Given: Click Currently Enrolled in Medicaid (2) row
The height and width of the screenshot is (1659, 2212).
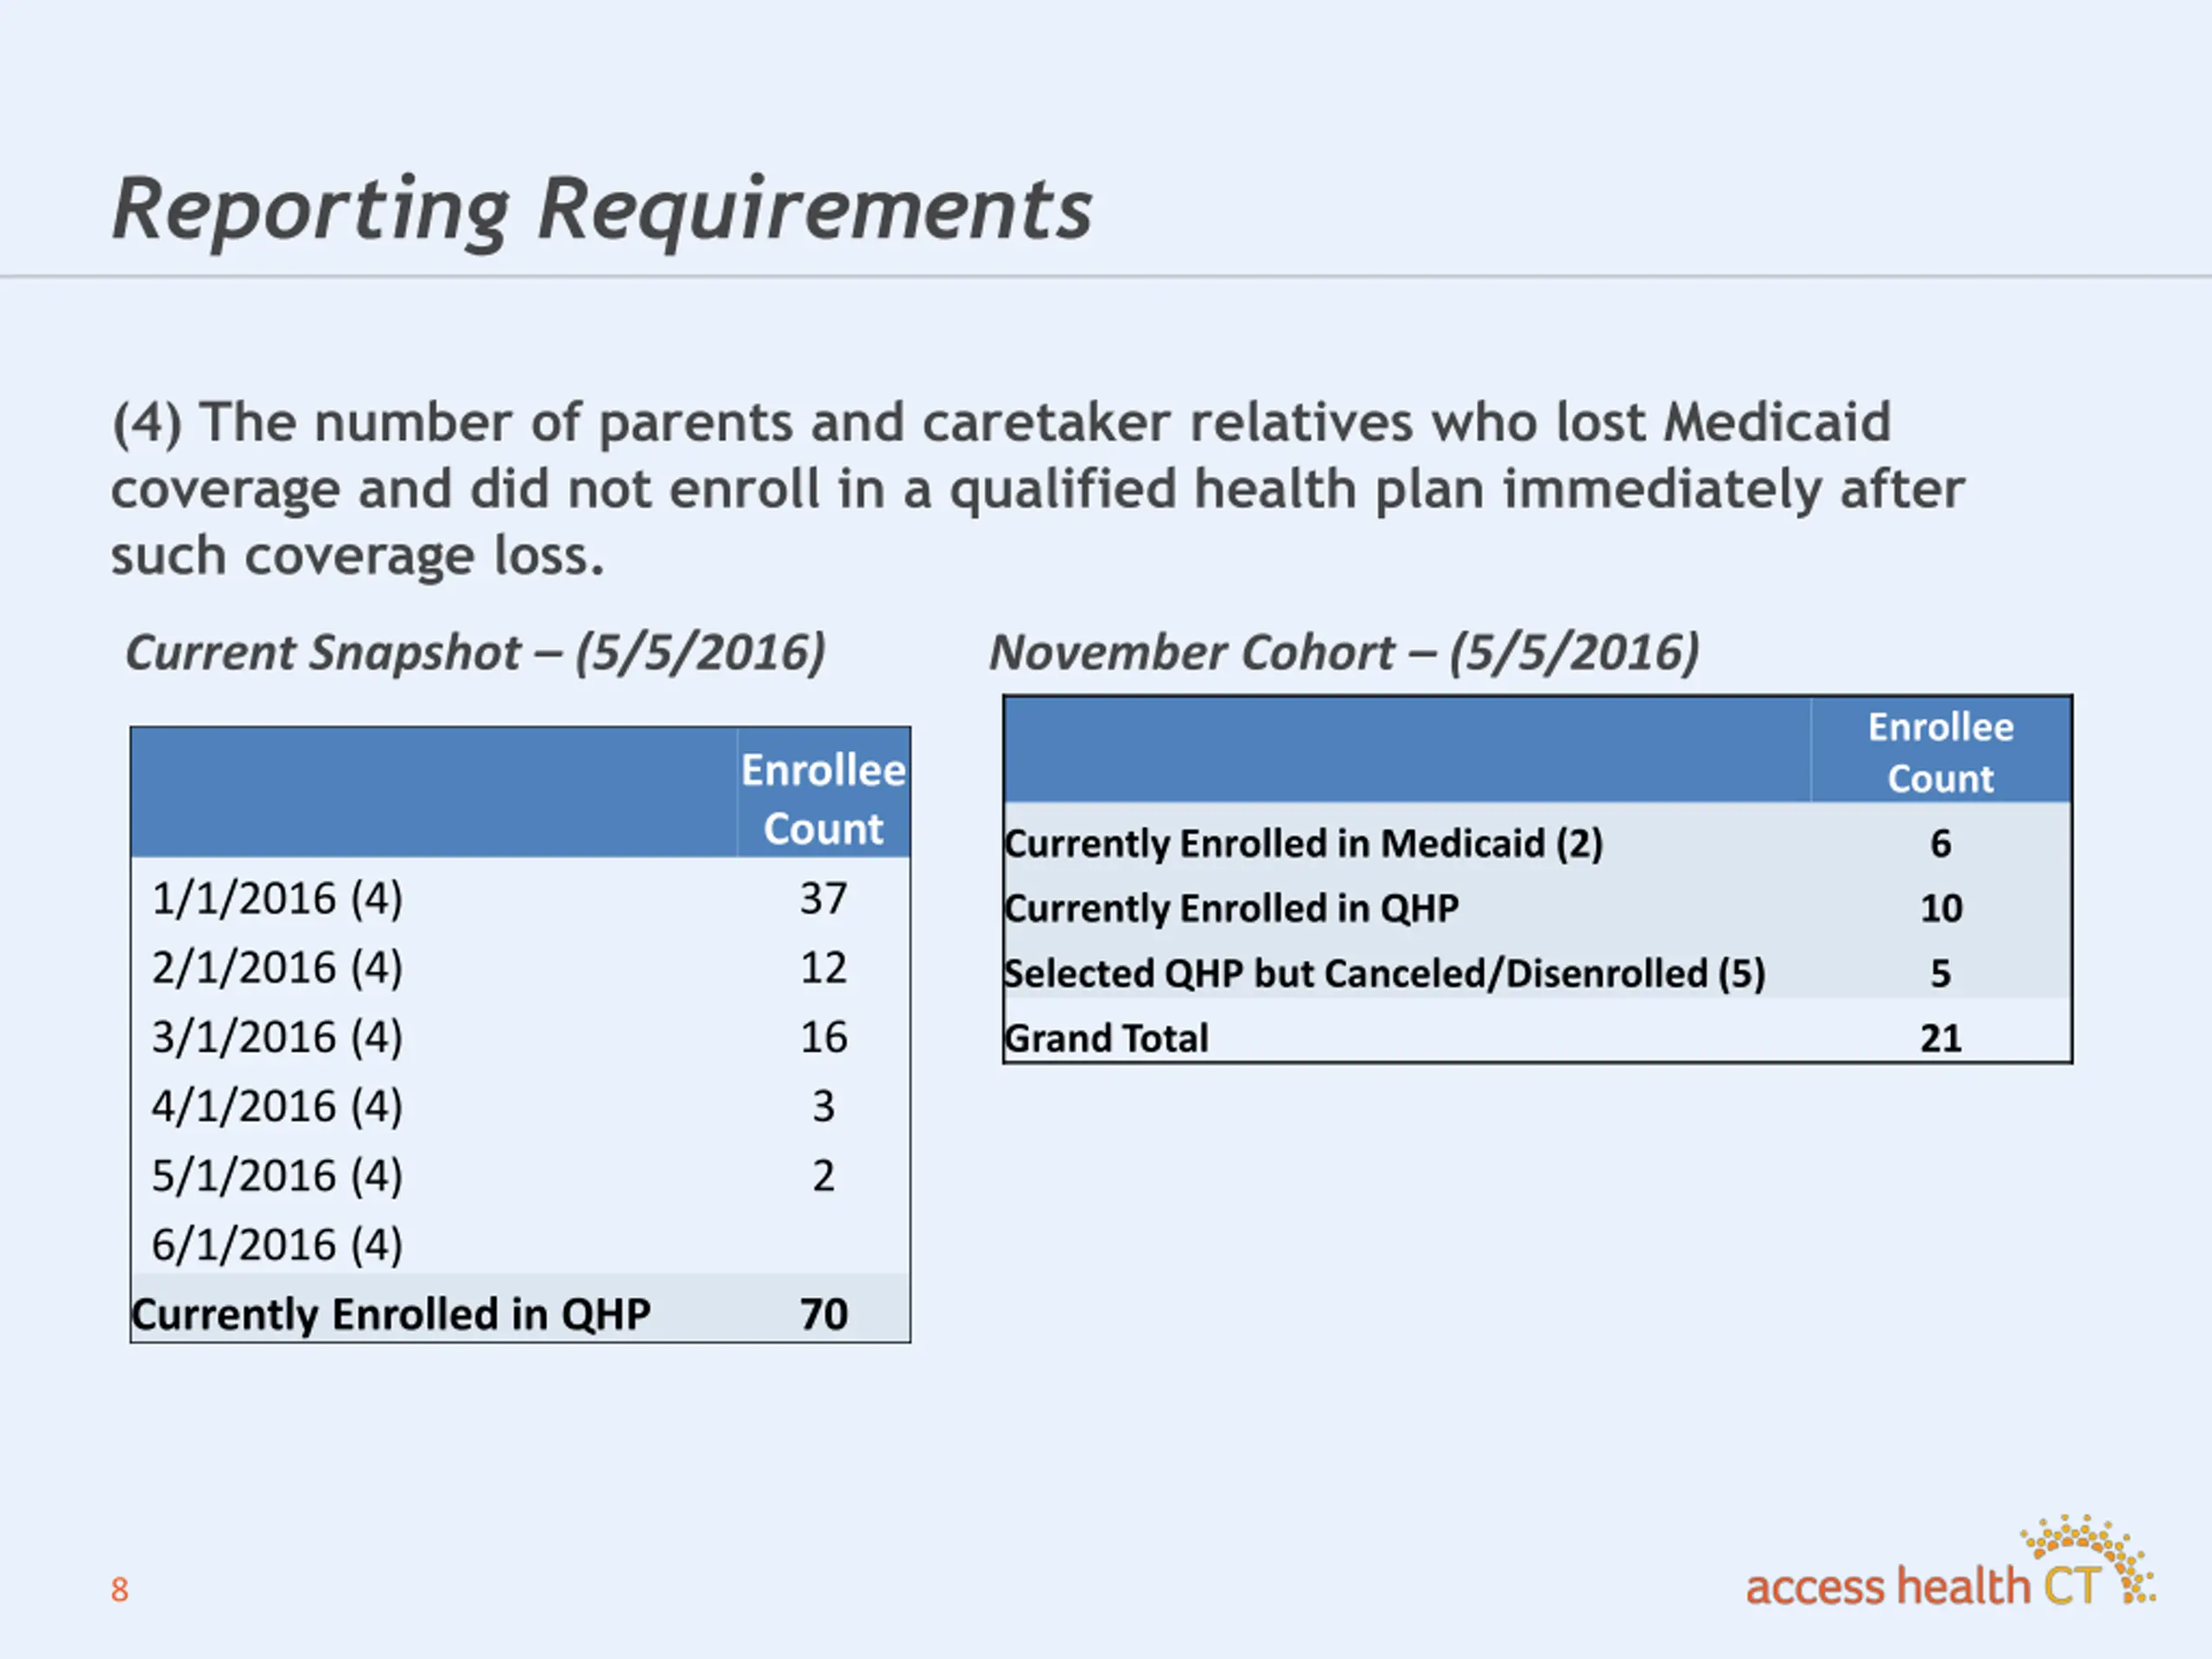Looking at the screenshot, I should point(1537,843).
